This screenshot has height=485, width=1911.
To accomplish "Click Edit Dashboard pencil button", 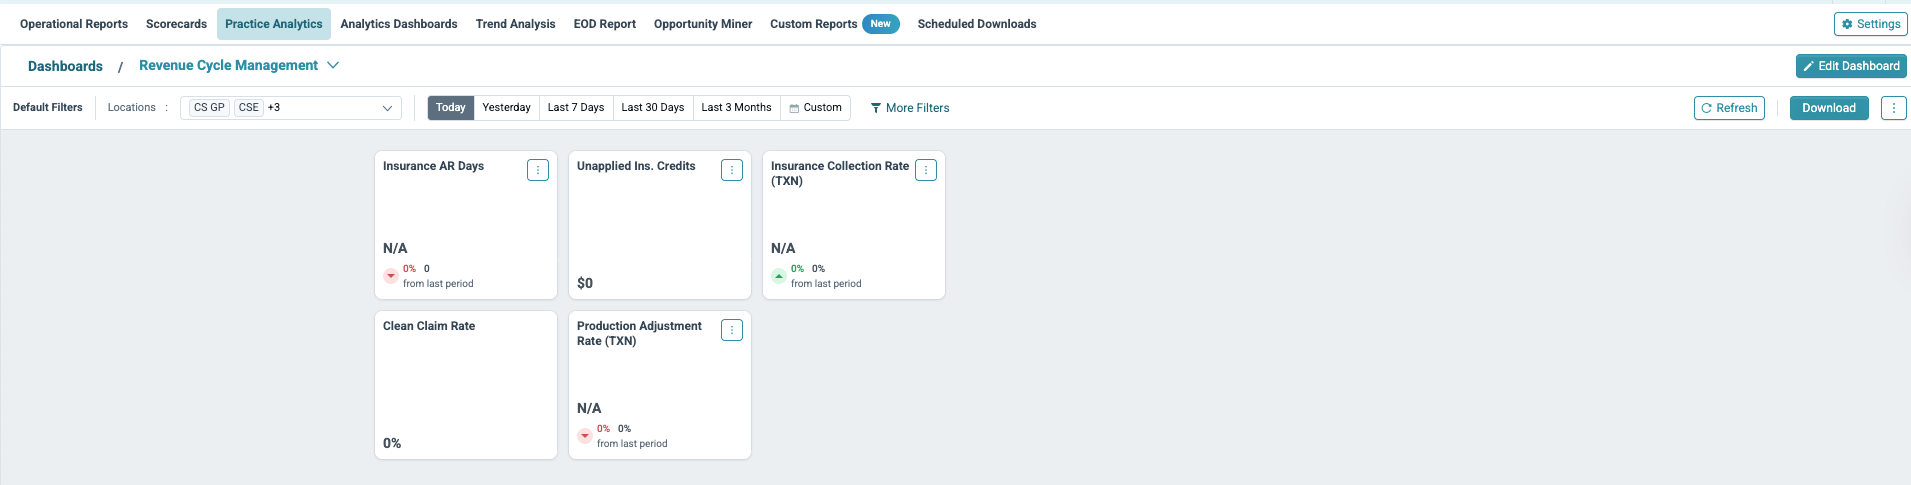I will [x=1851, y=66].
